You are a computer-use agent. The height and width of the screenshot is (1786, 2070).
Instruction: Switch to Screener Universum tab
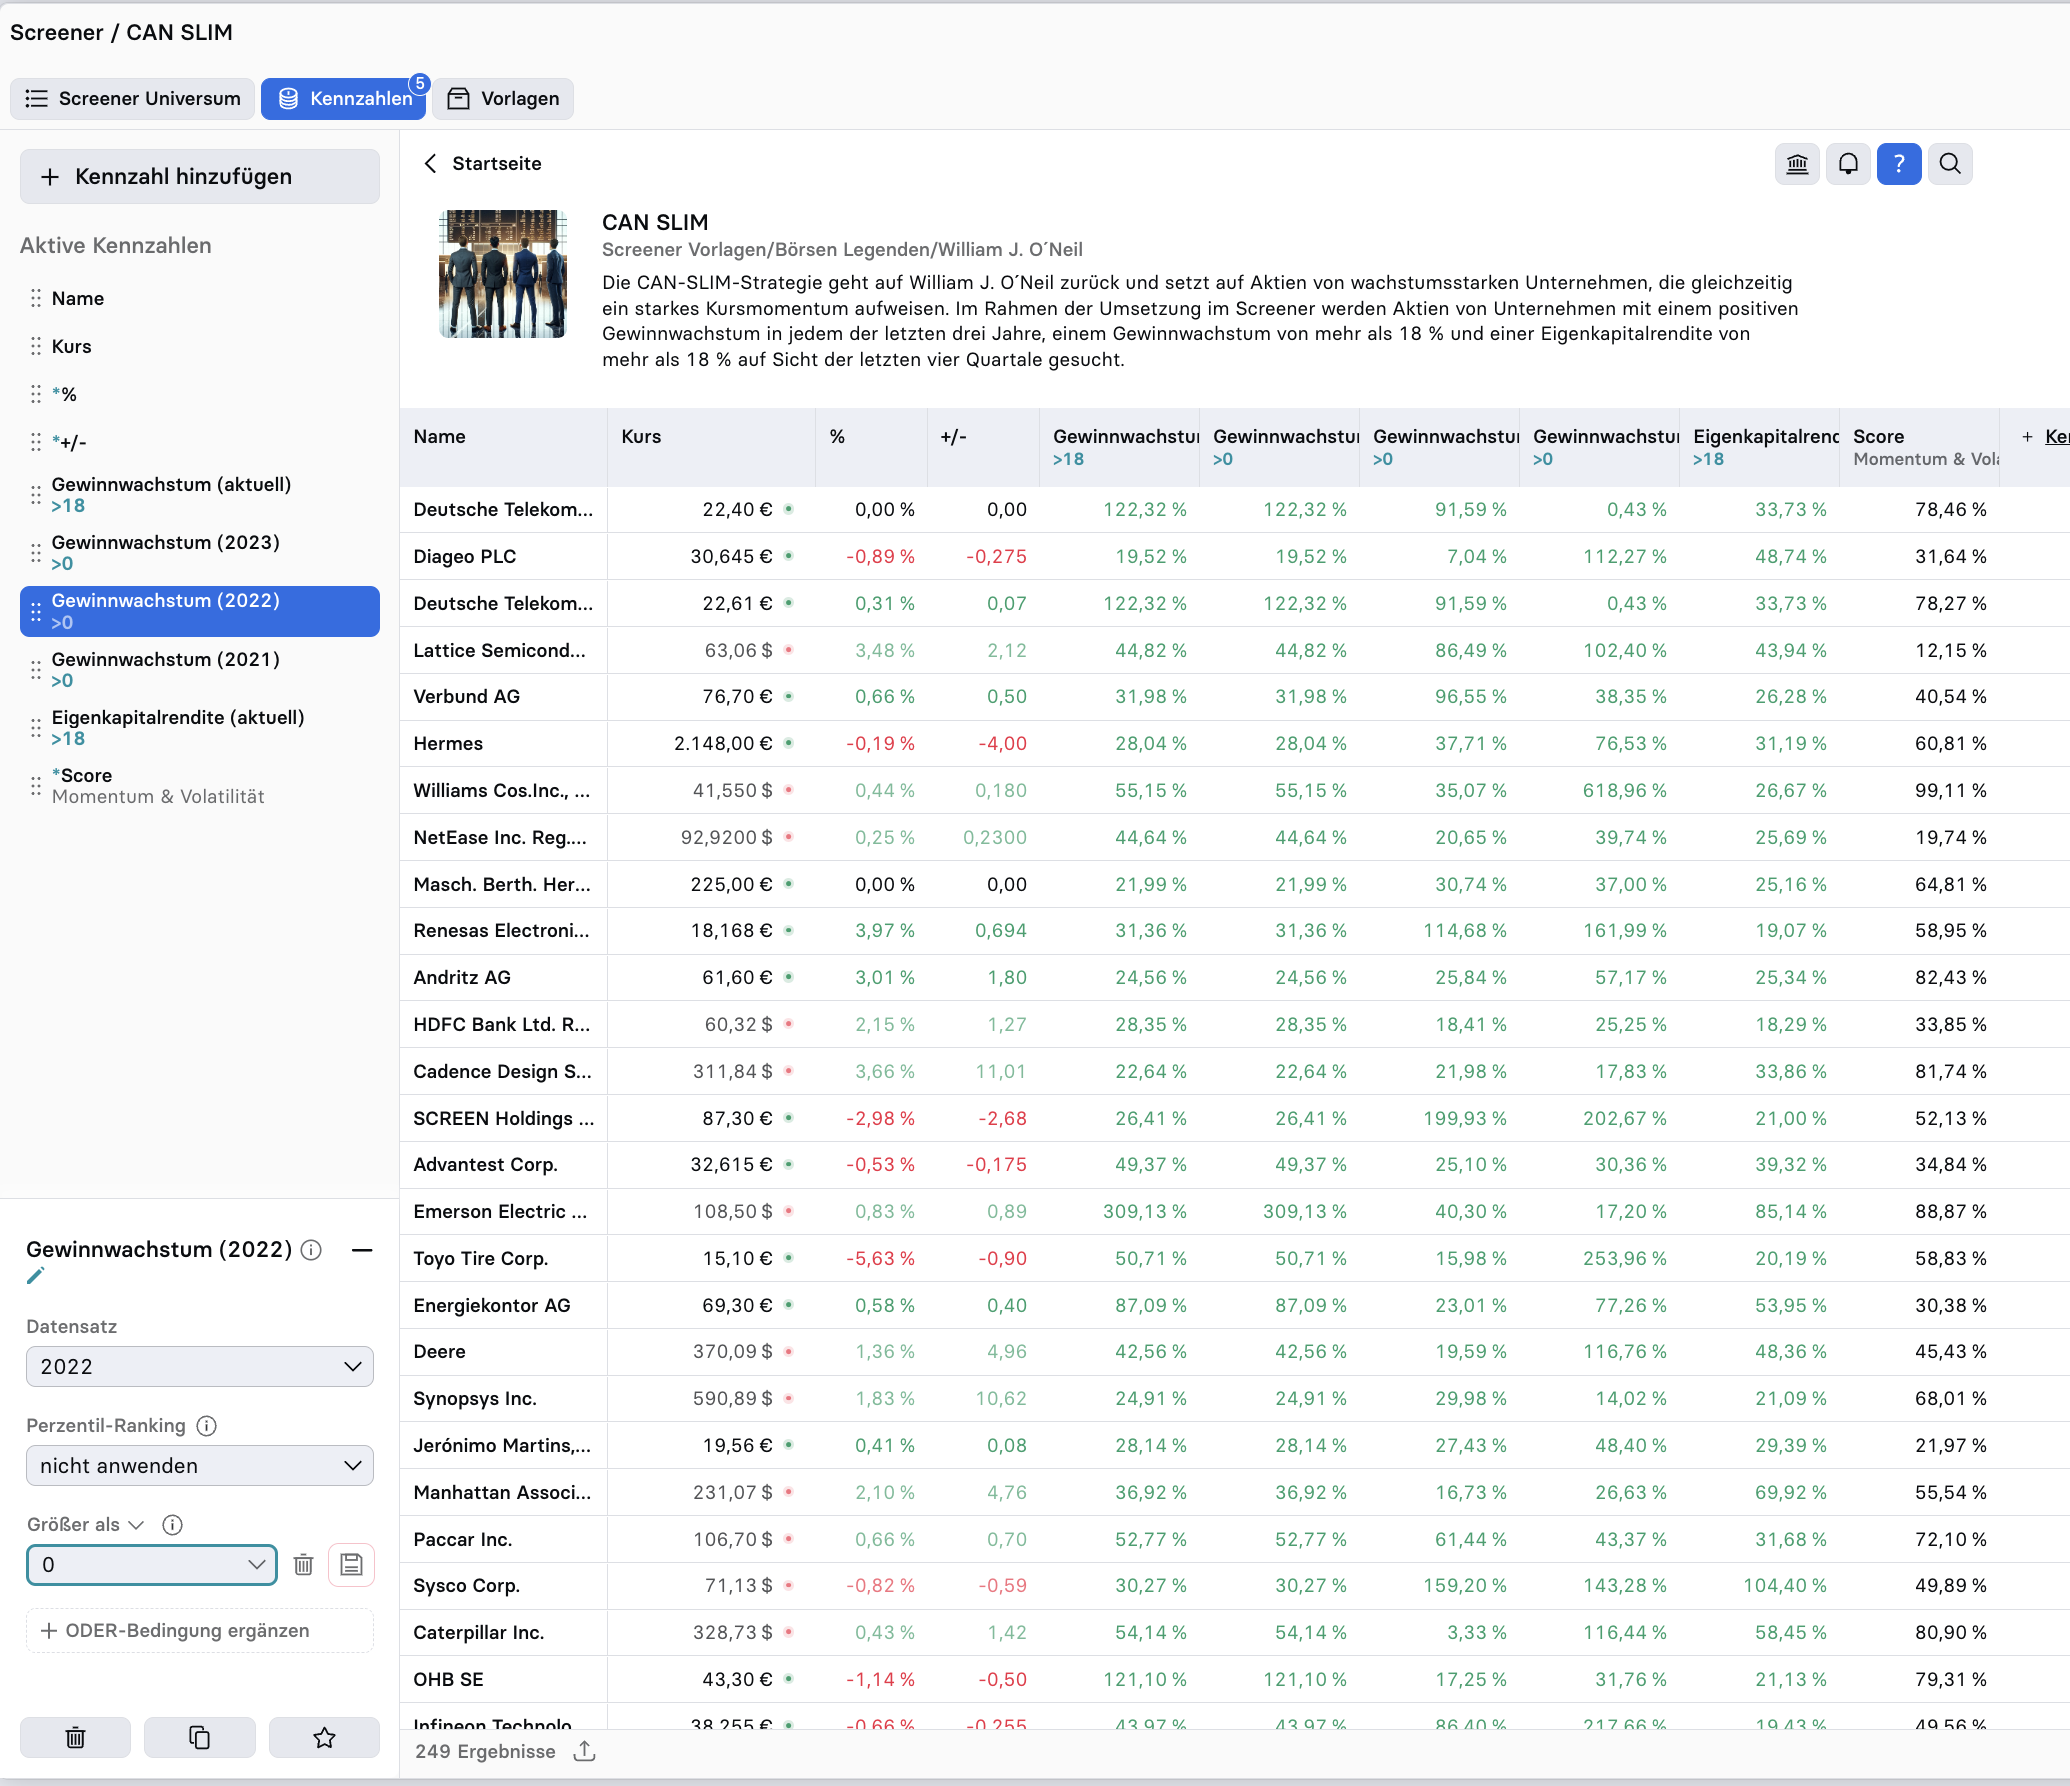click(132, 99)
